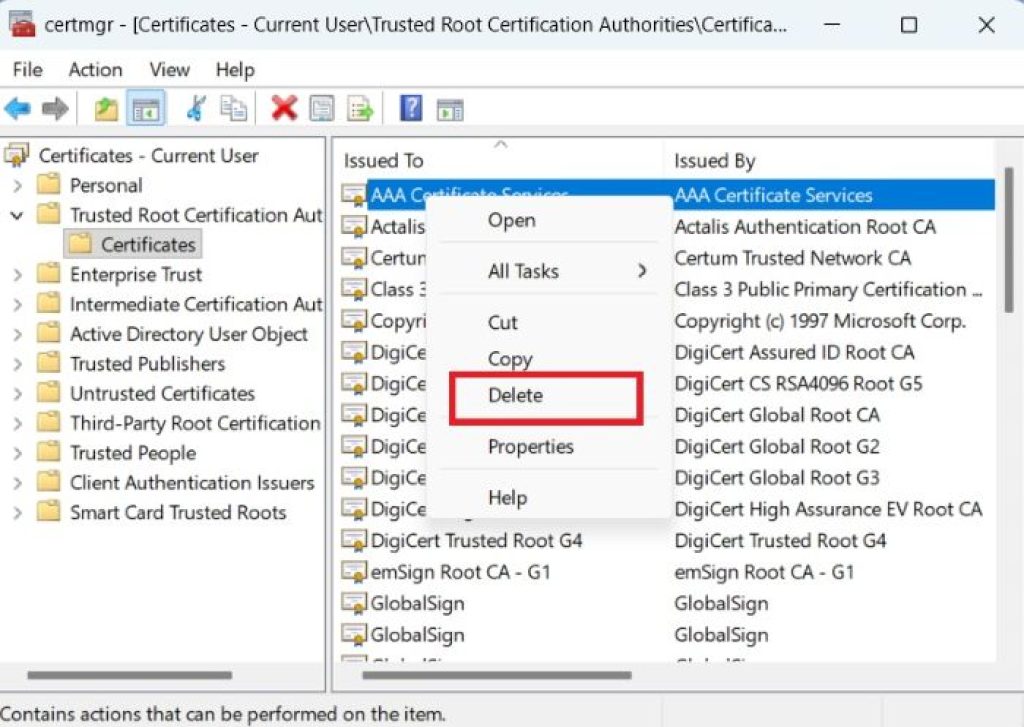Select Active Directory User Object tree item
Screen dimensions: 1024x727
click(x=189, y=334)
